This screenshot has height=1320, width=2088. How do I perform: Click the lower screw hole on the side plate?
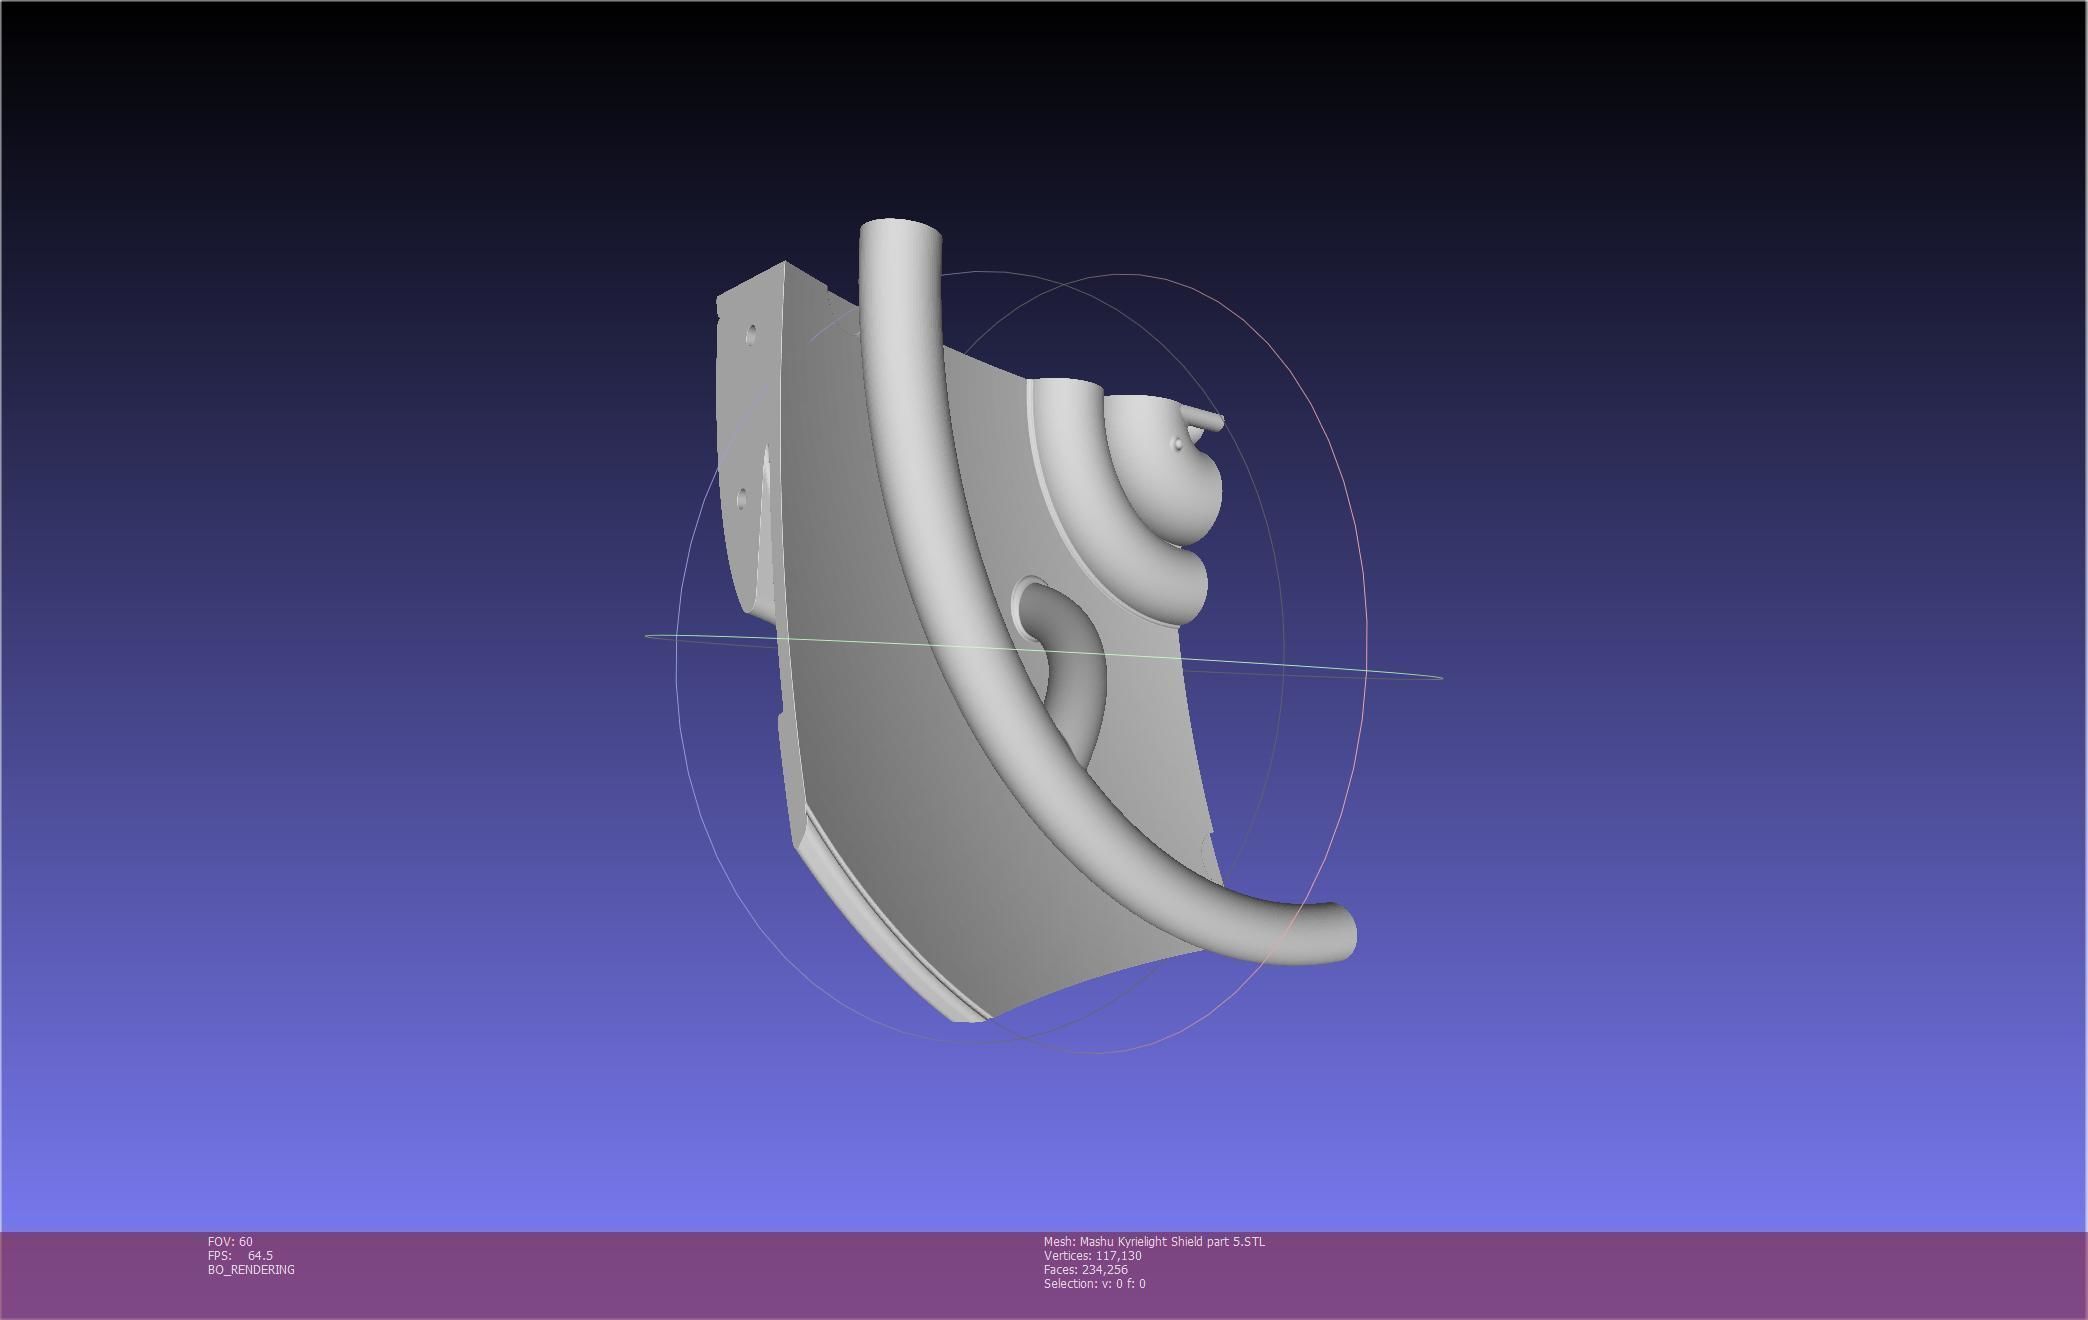(x=742, y=498)
